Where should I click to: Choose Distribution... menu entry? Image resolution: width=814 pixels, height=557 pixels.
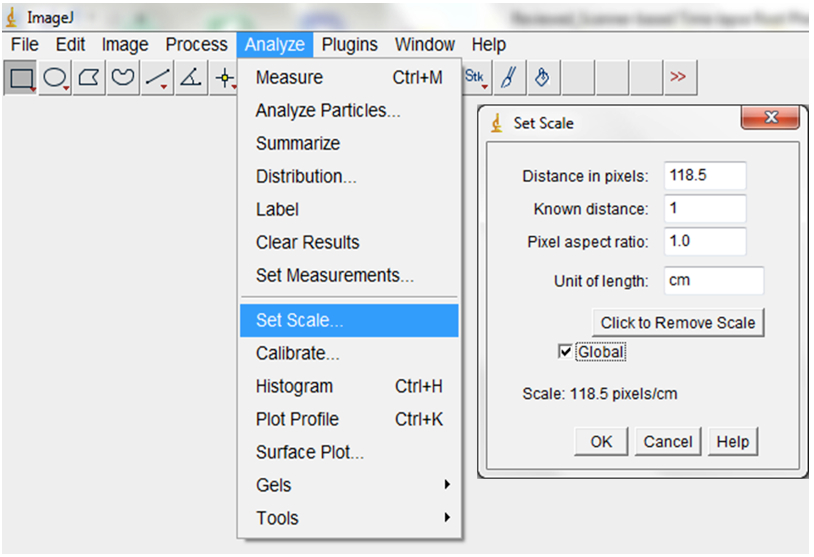coord(349,176)
